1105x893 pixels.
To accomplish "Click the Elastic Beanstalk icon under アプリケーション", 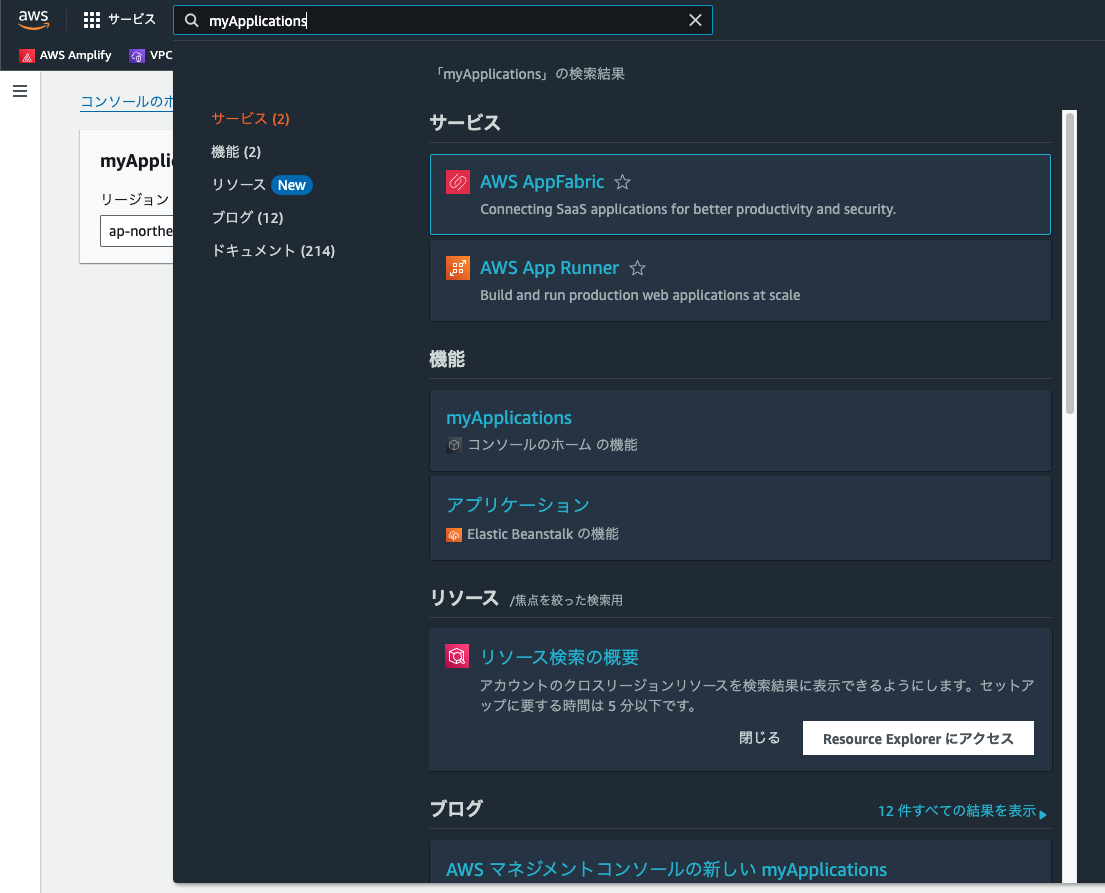I will 452,535.
